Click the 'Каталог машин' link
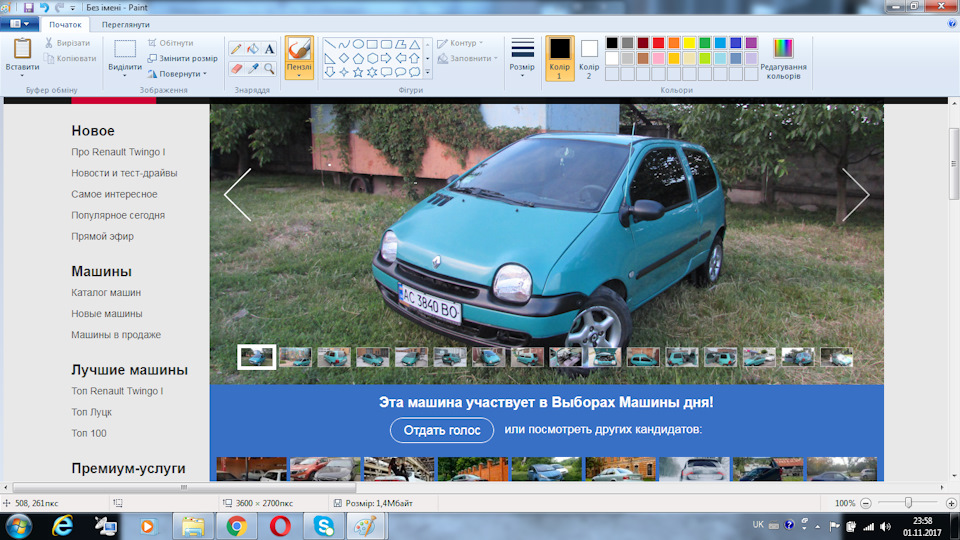The width and height of the screenshot is (960, 540). pyautogui.click(x=106, y=293)
